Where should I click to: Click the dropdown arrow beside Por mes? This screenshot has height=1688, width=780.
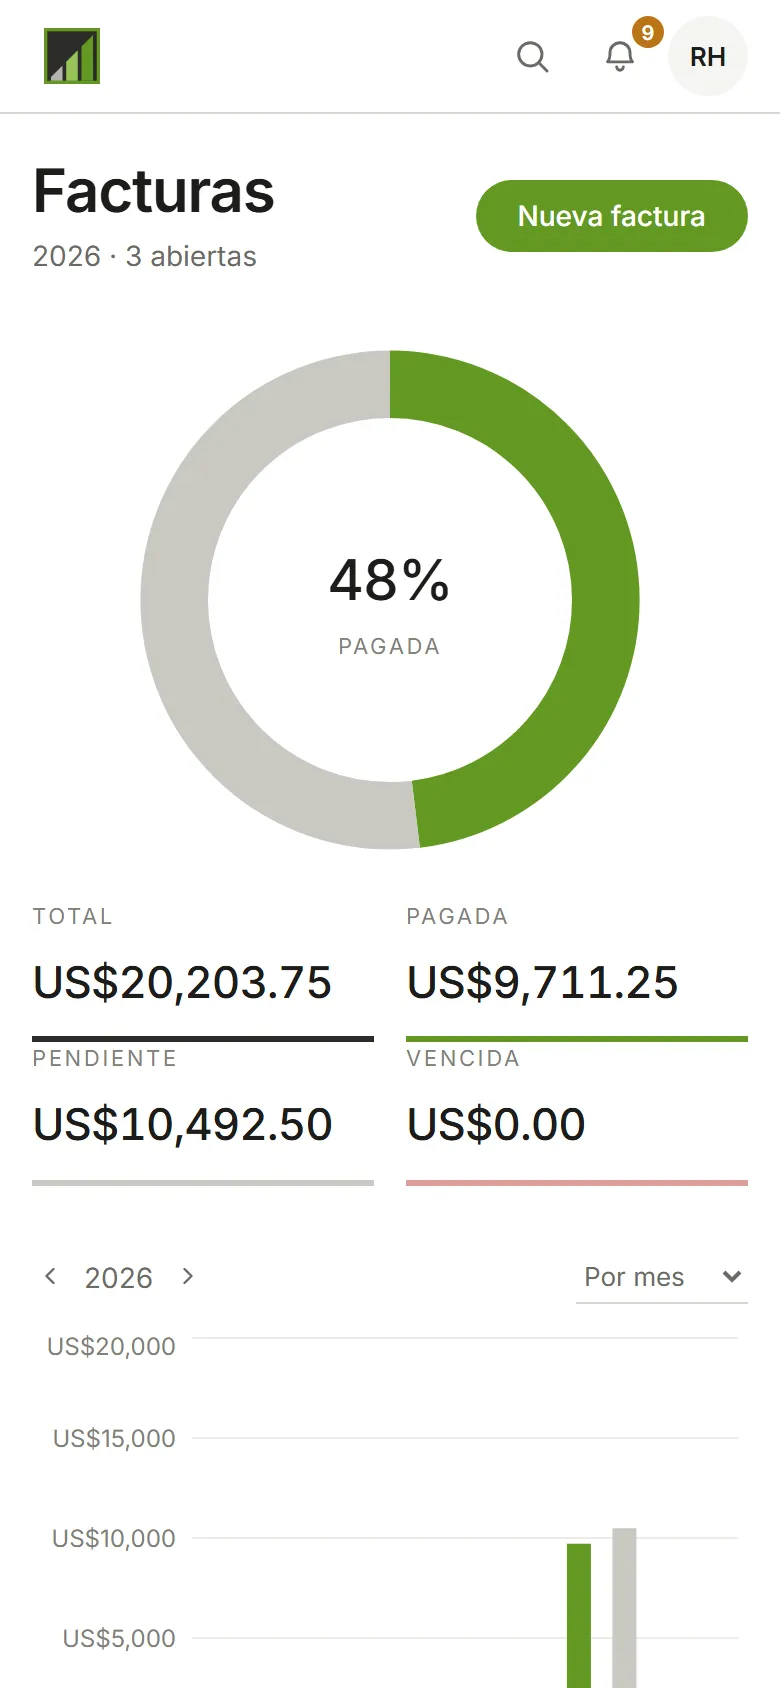732,1277
